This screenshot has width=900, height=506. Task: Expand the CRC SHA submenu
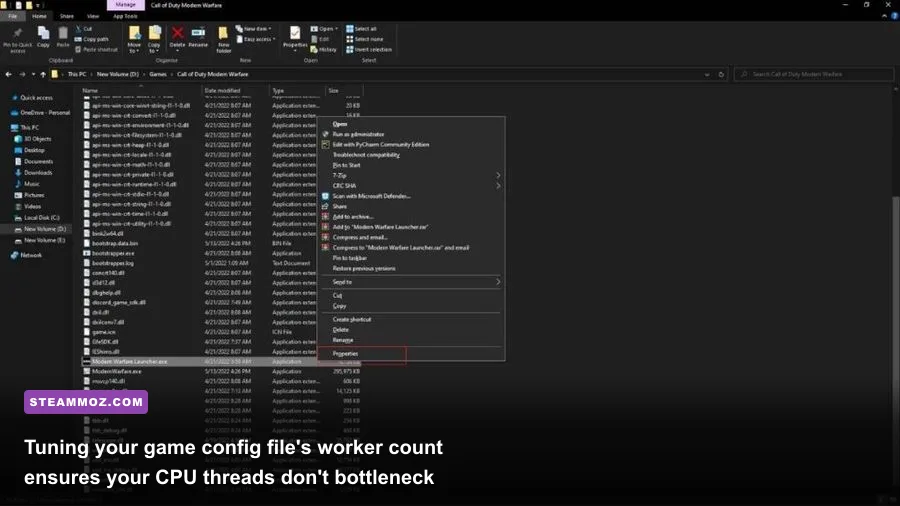coord(411,186)
